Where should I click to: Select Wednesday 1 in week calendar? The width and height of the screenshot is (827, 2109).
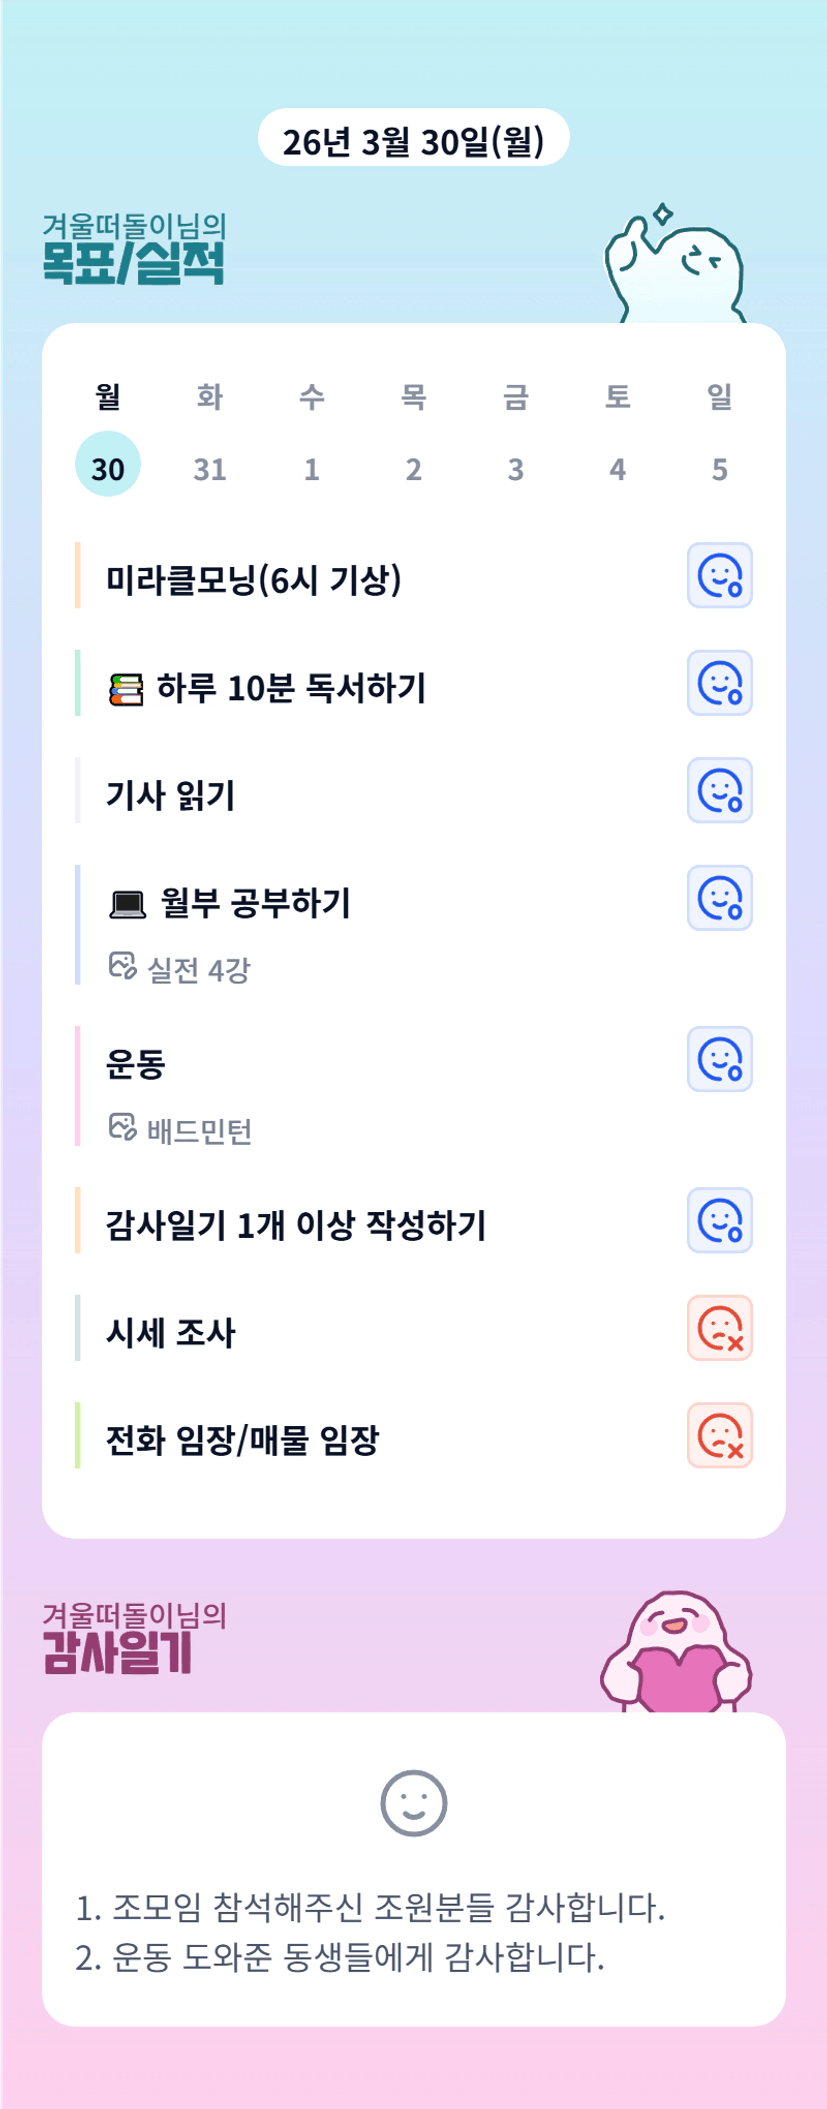312,468
